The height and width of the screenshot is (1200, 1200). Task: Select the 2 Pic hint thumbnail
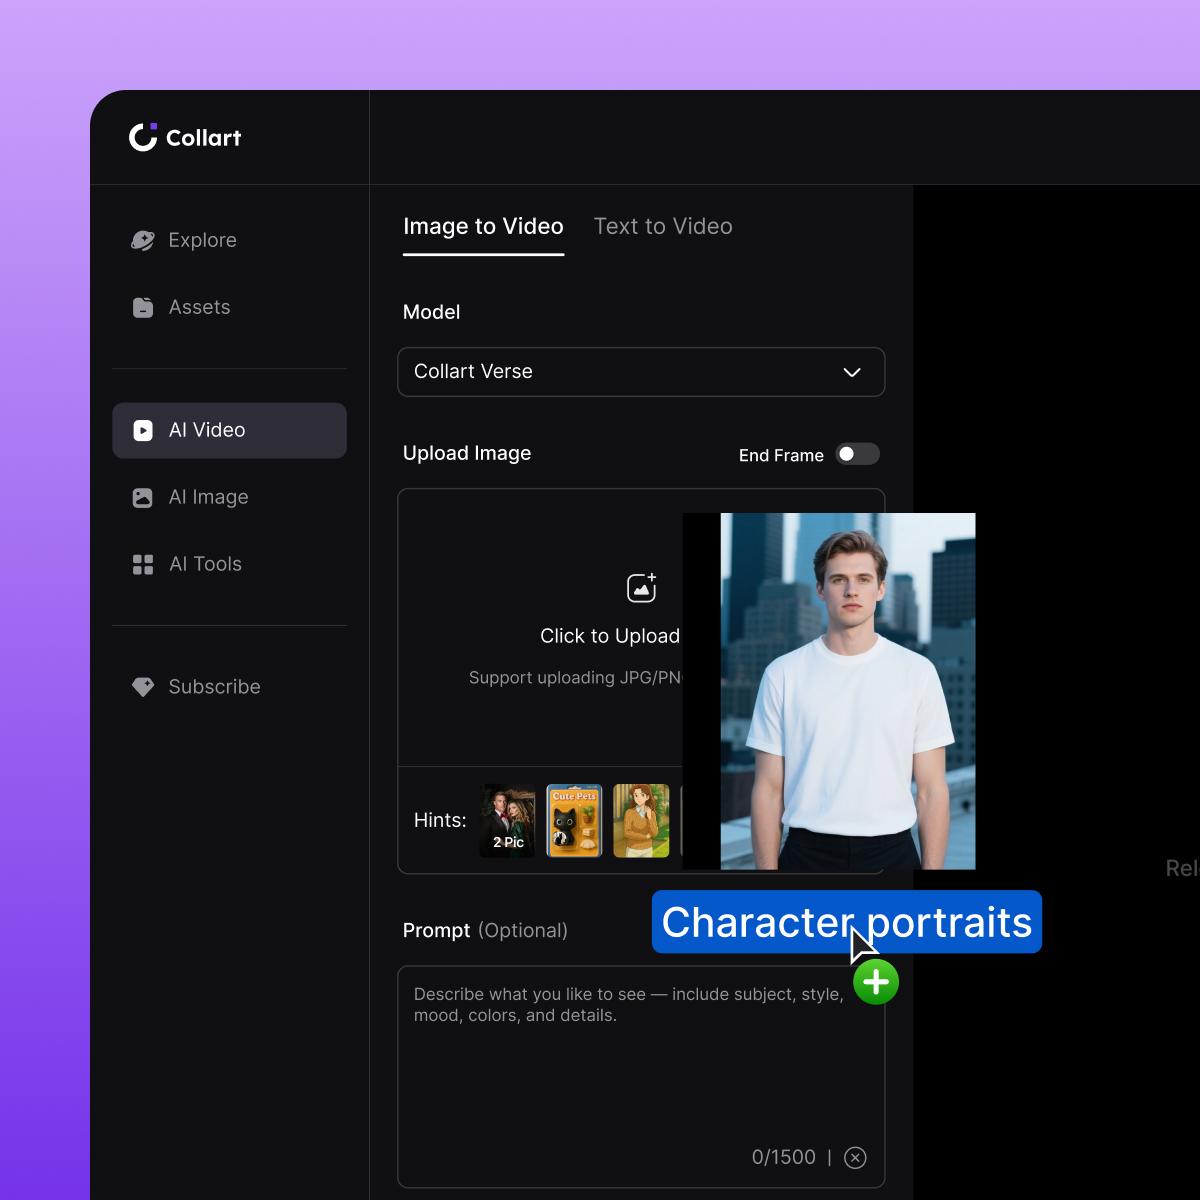(507, 820)
